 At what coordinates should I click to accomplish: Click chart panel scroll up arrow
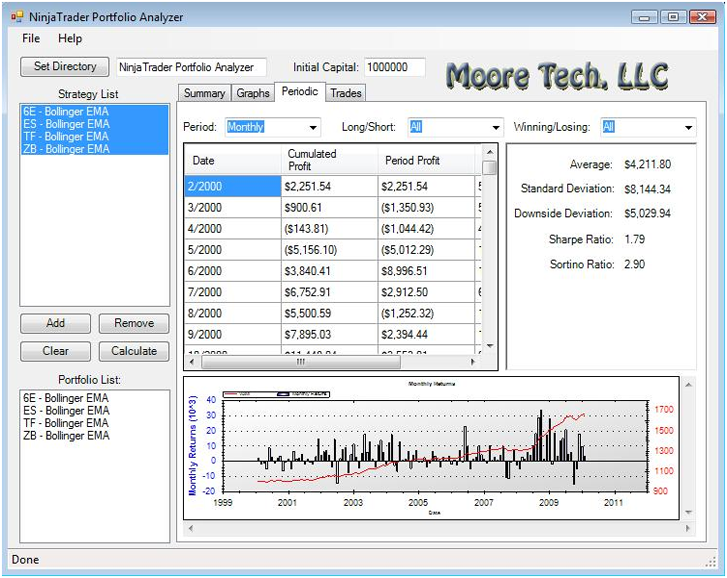click(x=689, y=385)
